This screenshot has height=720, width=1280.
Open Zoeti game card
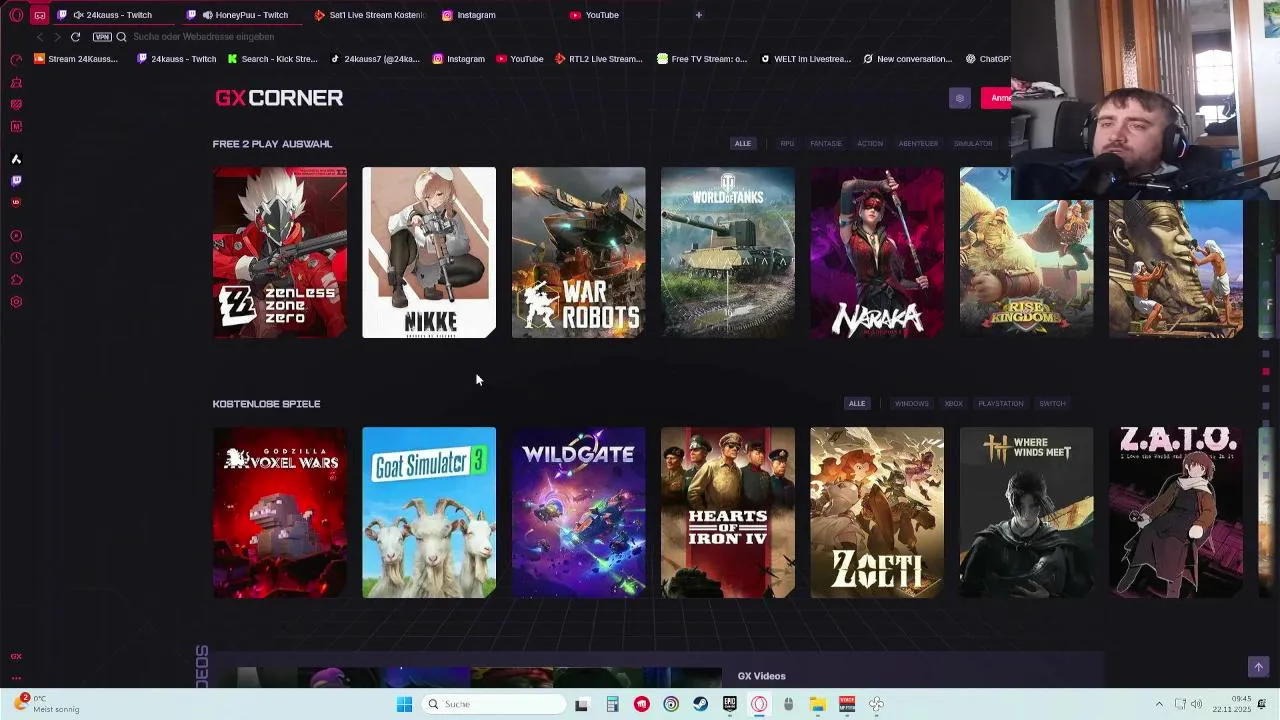click(x=877, y=513)
